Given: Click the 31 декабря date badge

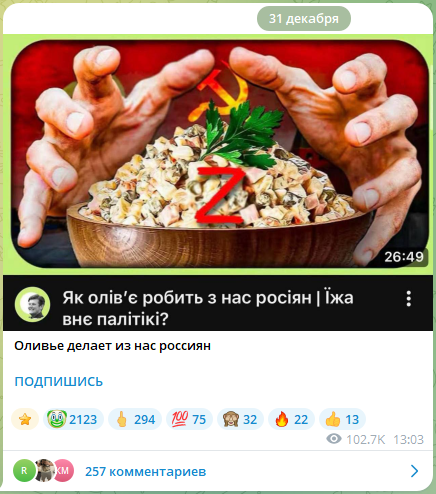Looking at the screenshot, I should click(304, 19).
